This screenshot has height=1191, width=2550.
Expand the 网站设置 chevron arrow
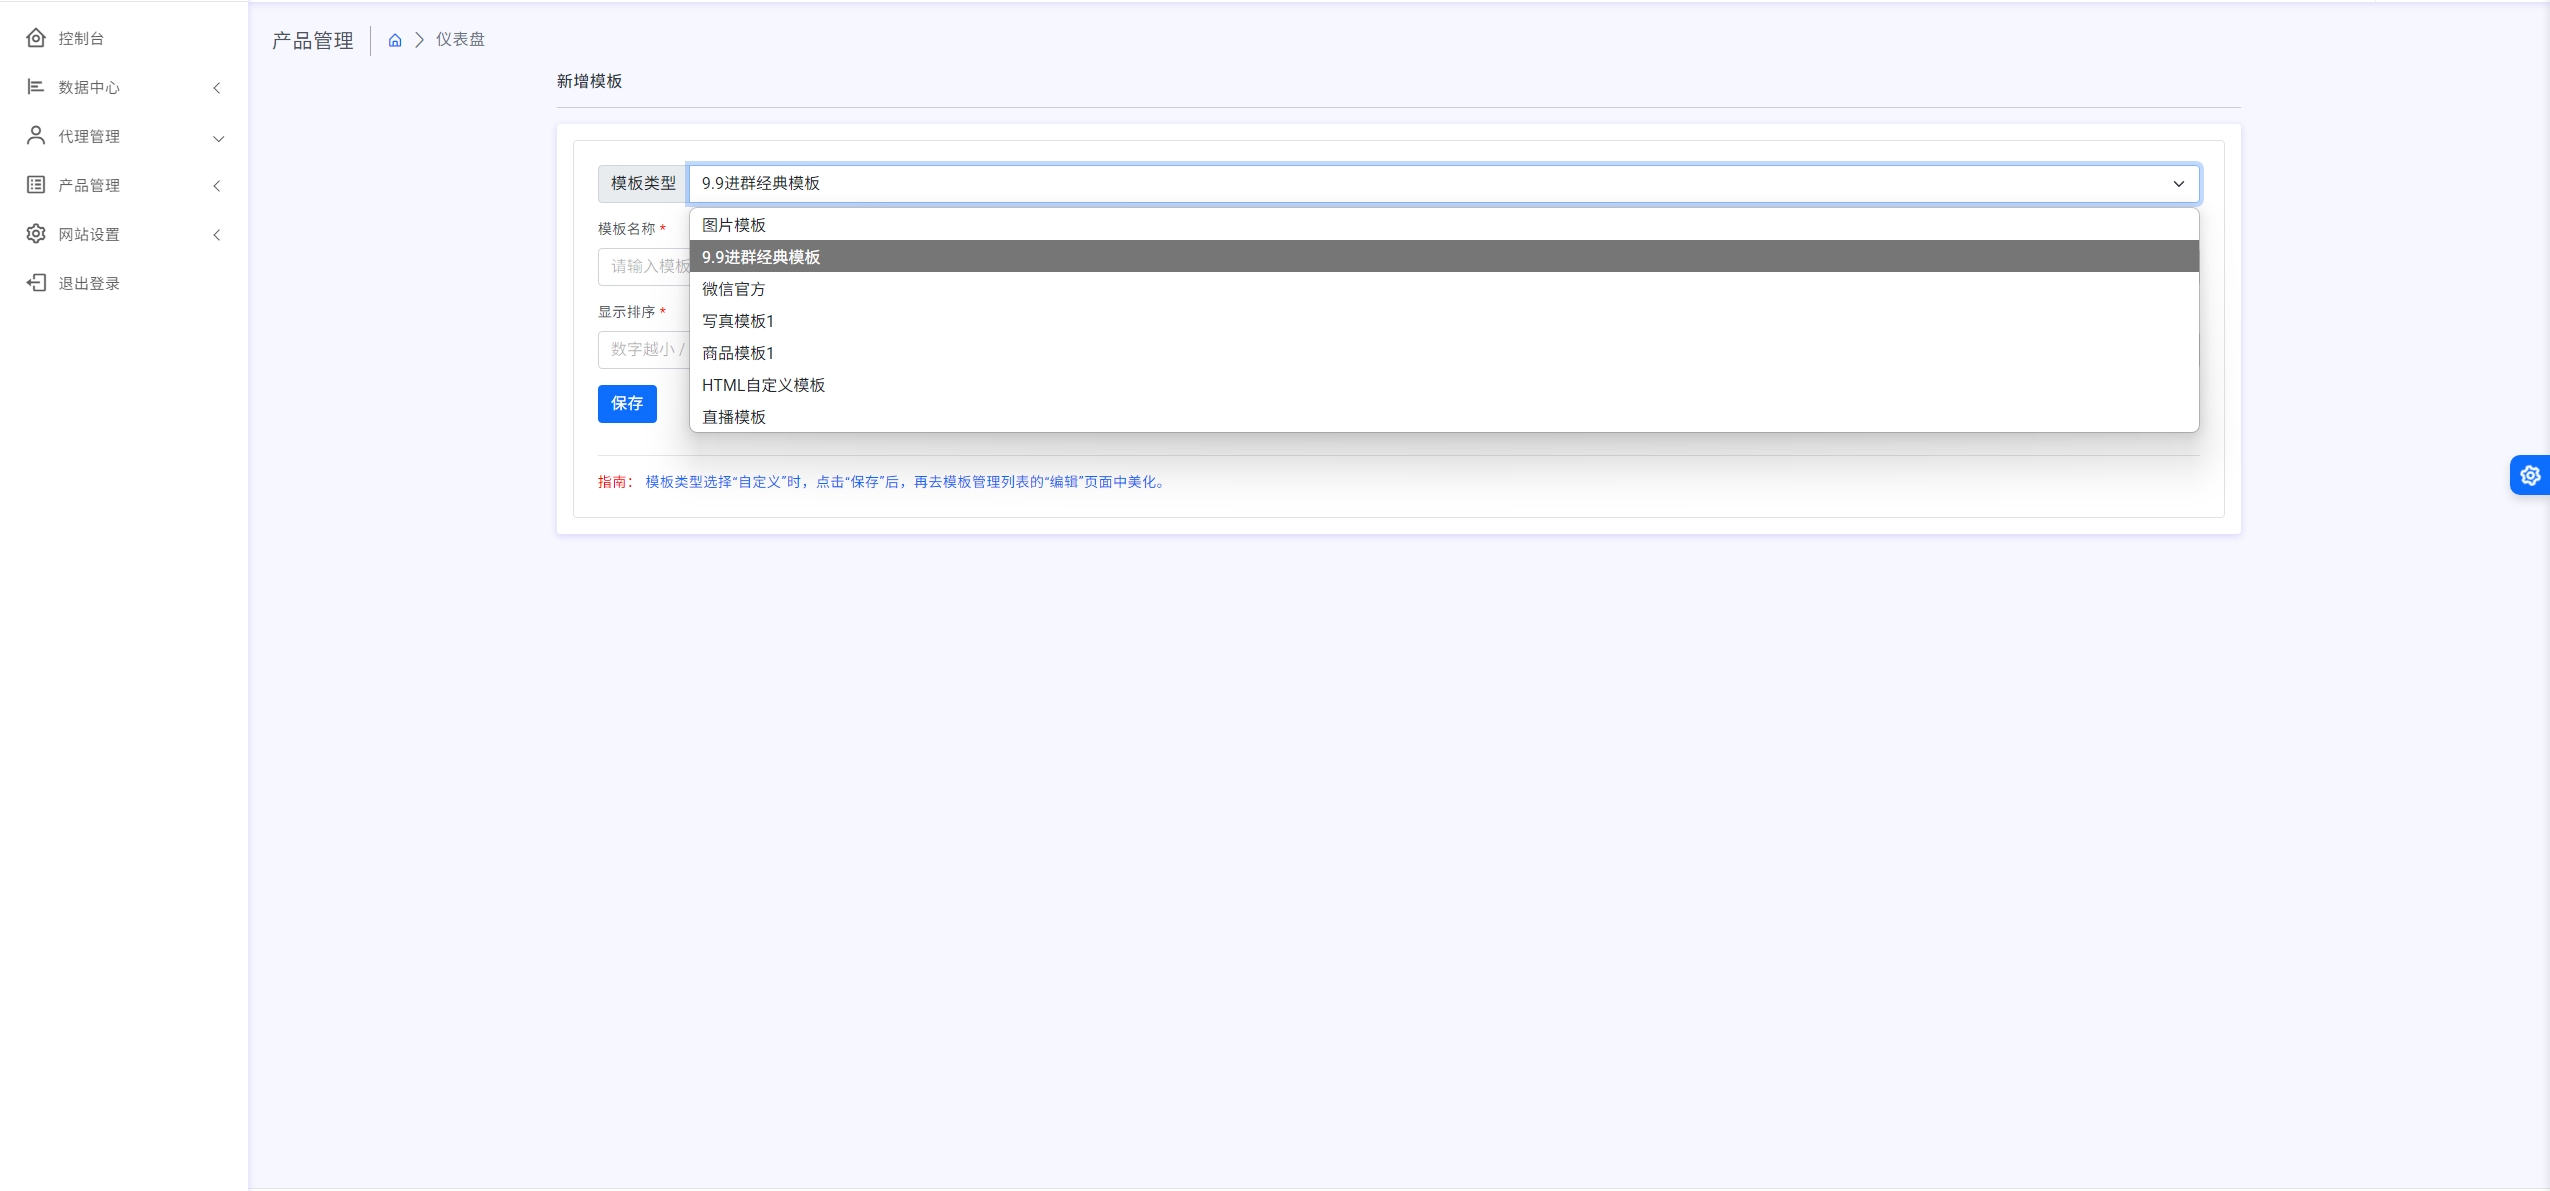217,235
